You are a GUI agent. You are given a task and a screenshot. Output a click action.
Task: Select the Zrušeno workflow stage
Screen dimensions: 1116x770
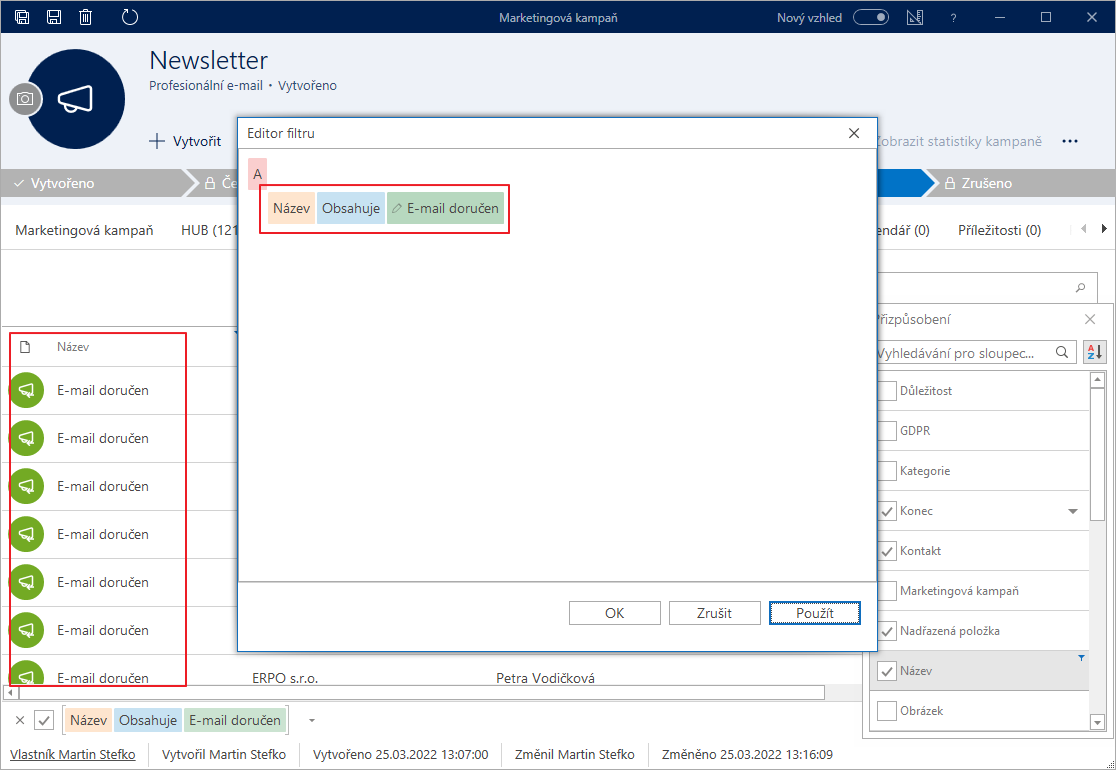coord(1019,183)
